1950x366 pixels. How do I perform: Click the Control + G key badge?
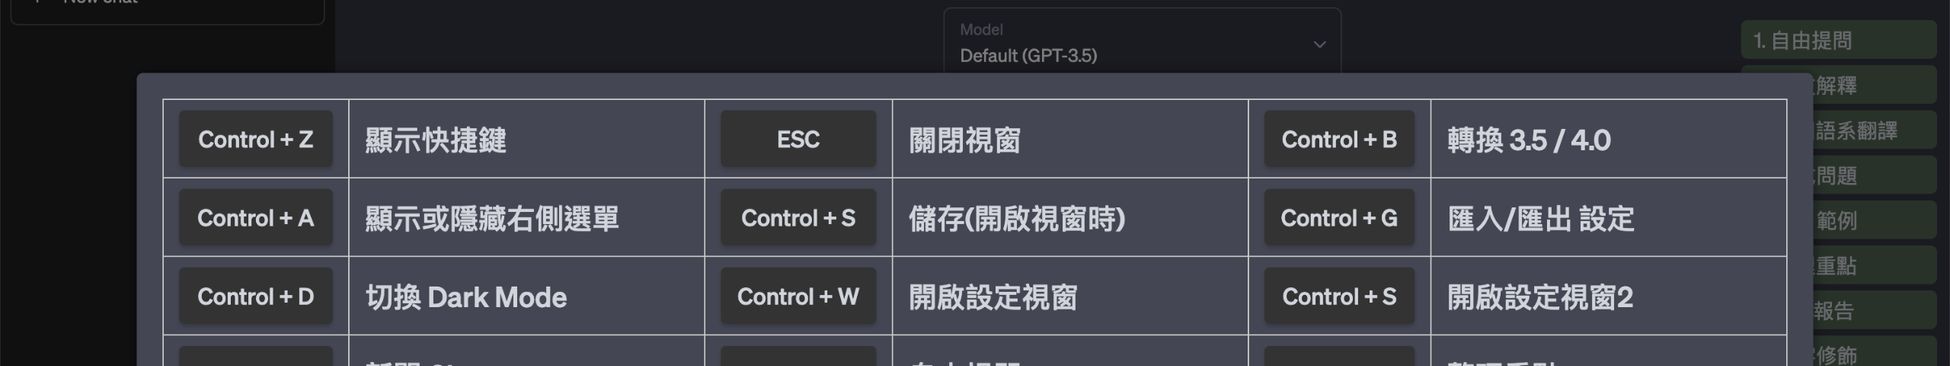[x=1339, y=218]
